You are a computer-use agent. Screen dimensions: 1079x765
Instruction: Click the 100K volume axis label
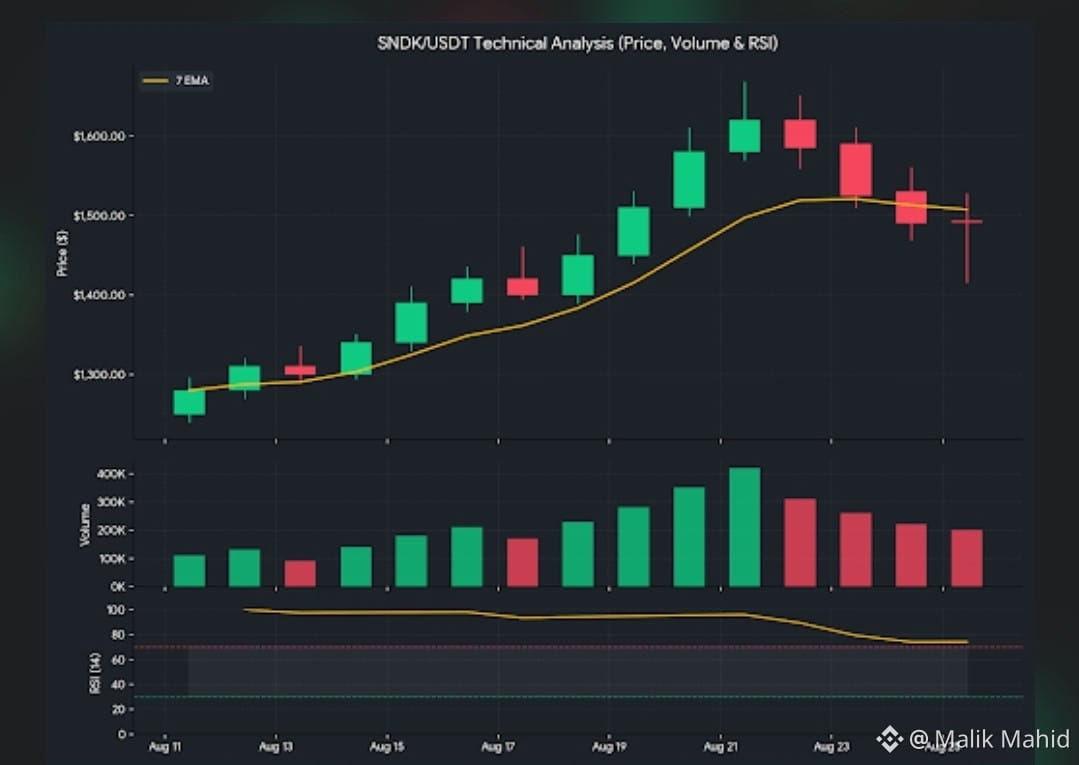pos(112,559)
